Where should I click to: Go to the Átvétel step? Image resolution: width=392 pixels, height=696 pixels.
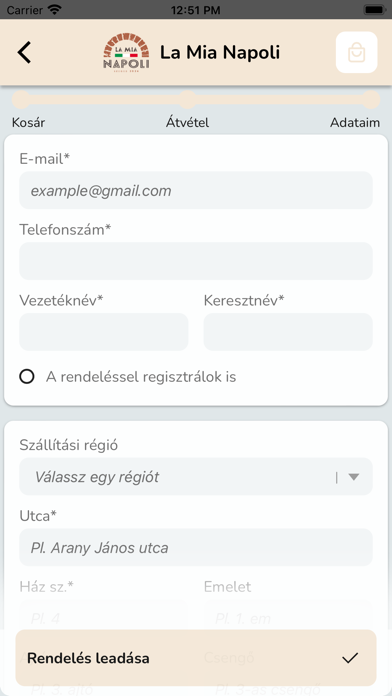pyautogui.click(x=187, y=123)
